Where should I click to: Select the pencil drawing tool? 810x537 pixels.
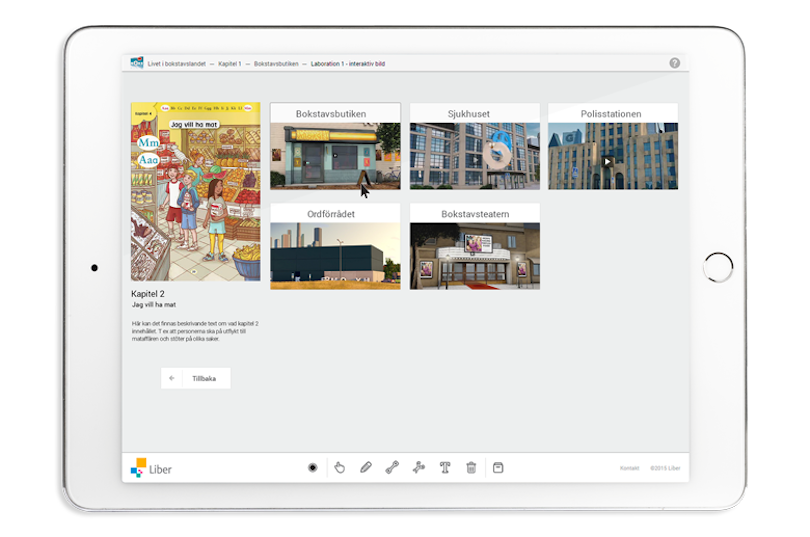(366, 467)
